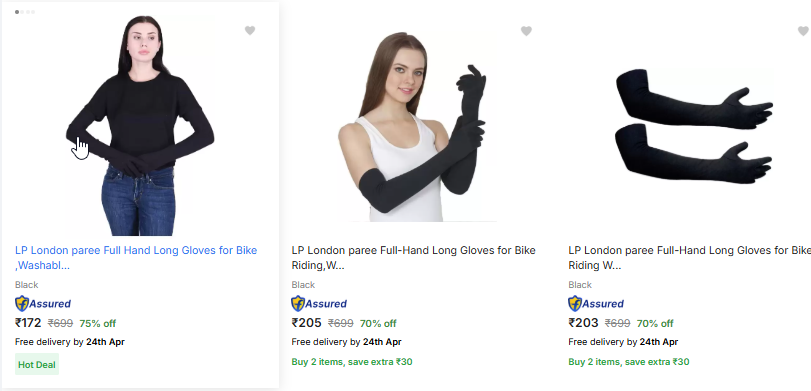Click the 75% off discount label
This screenshot has width=811, height=391.
coord(98,324)
